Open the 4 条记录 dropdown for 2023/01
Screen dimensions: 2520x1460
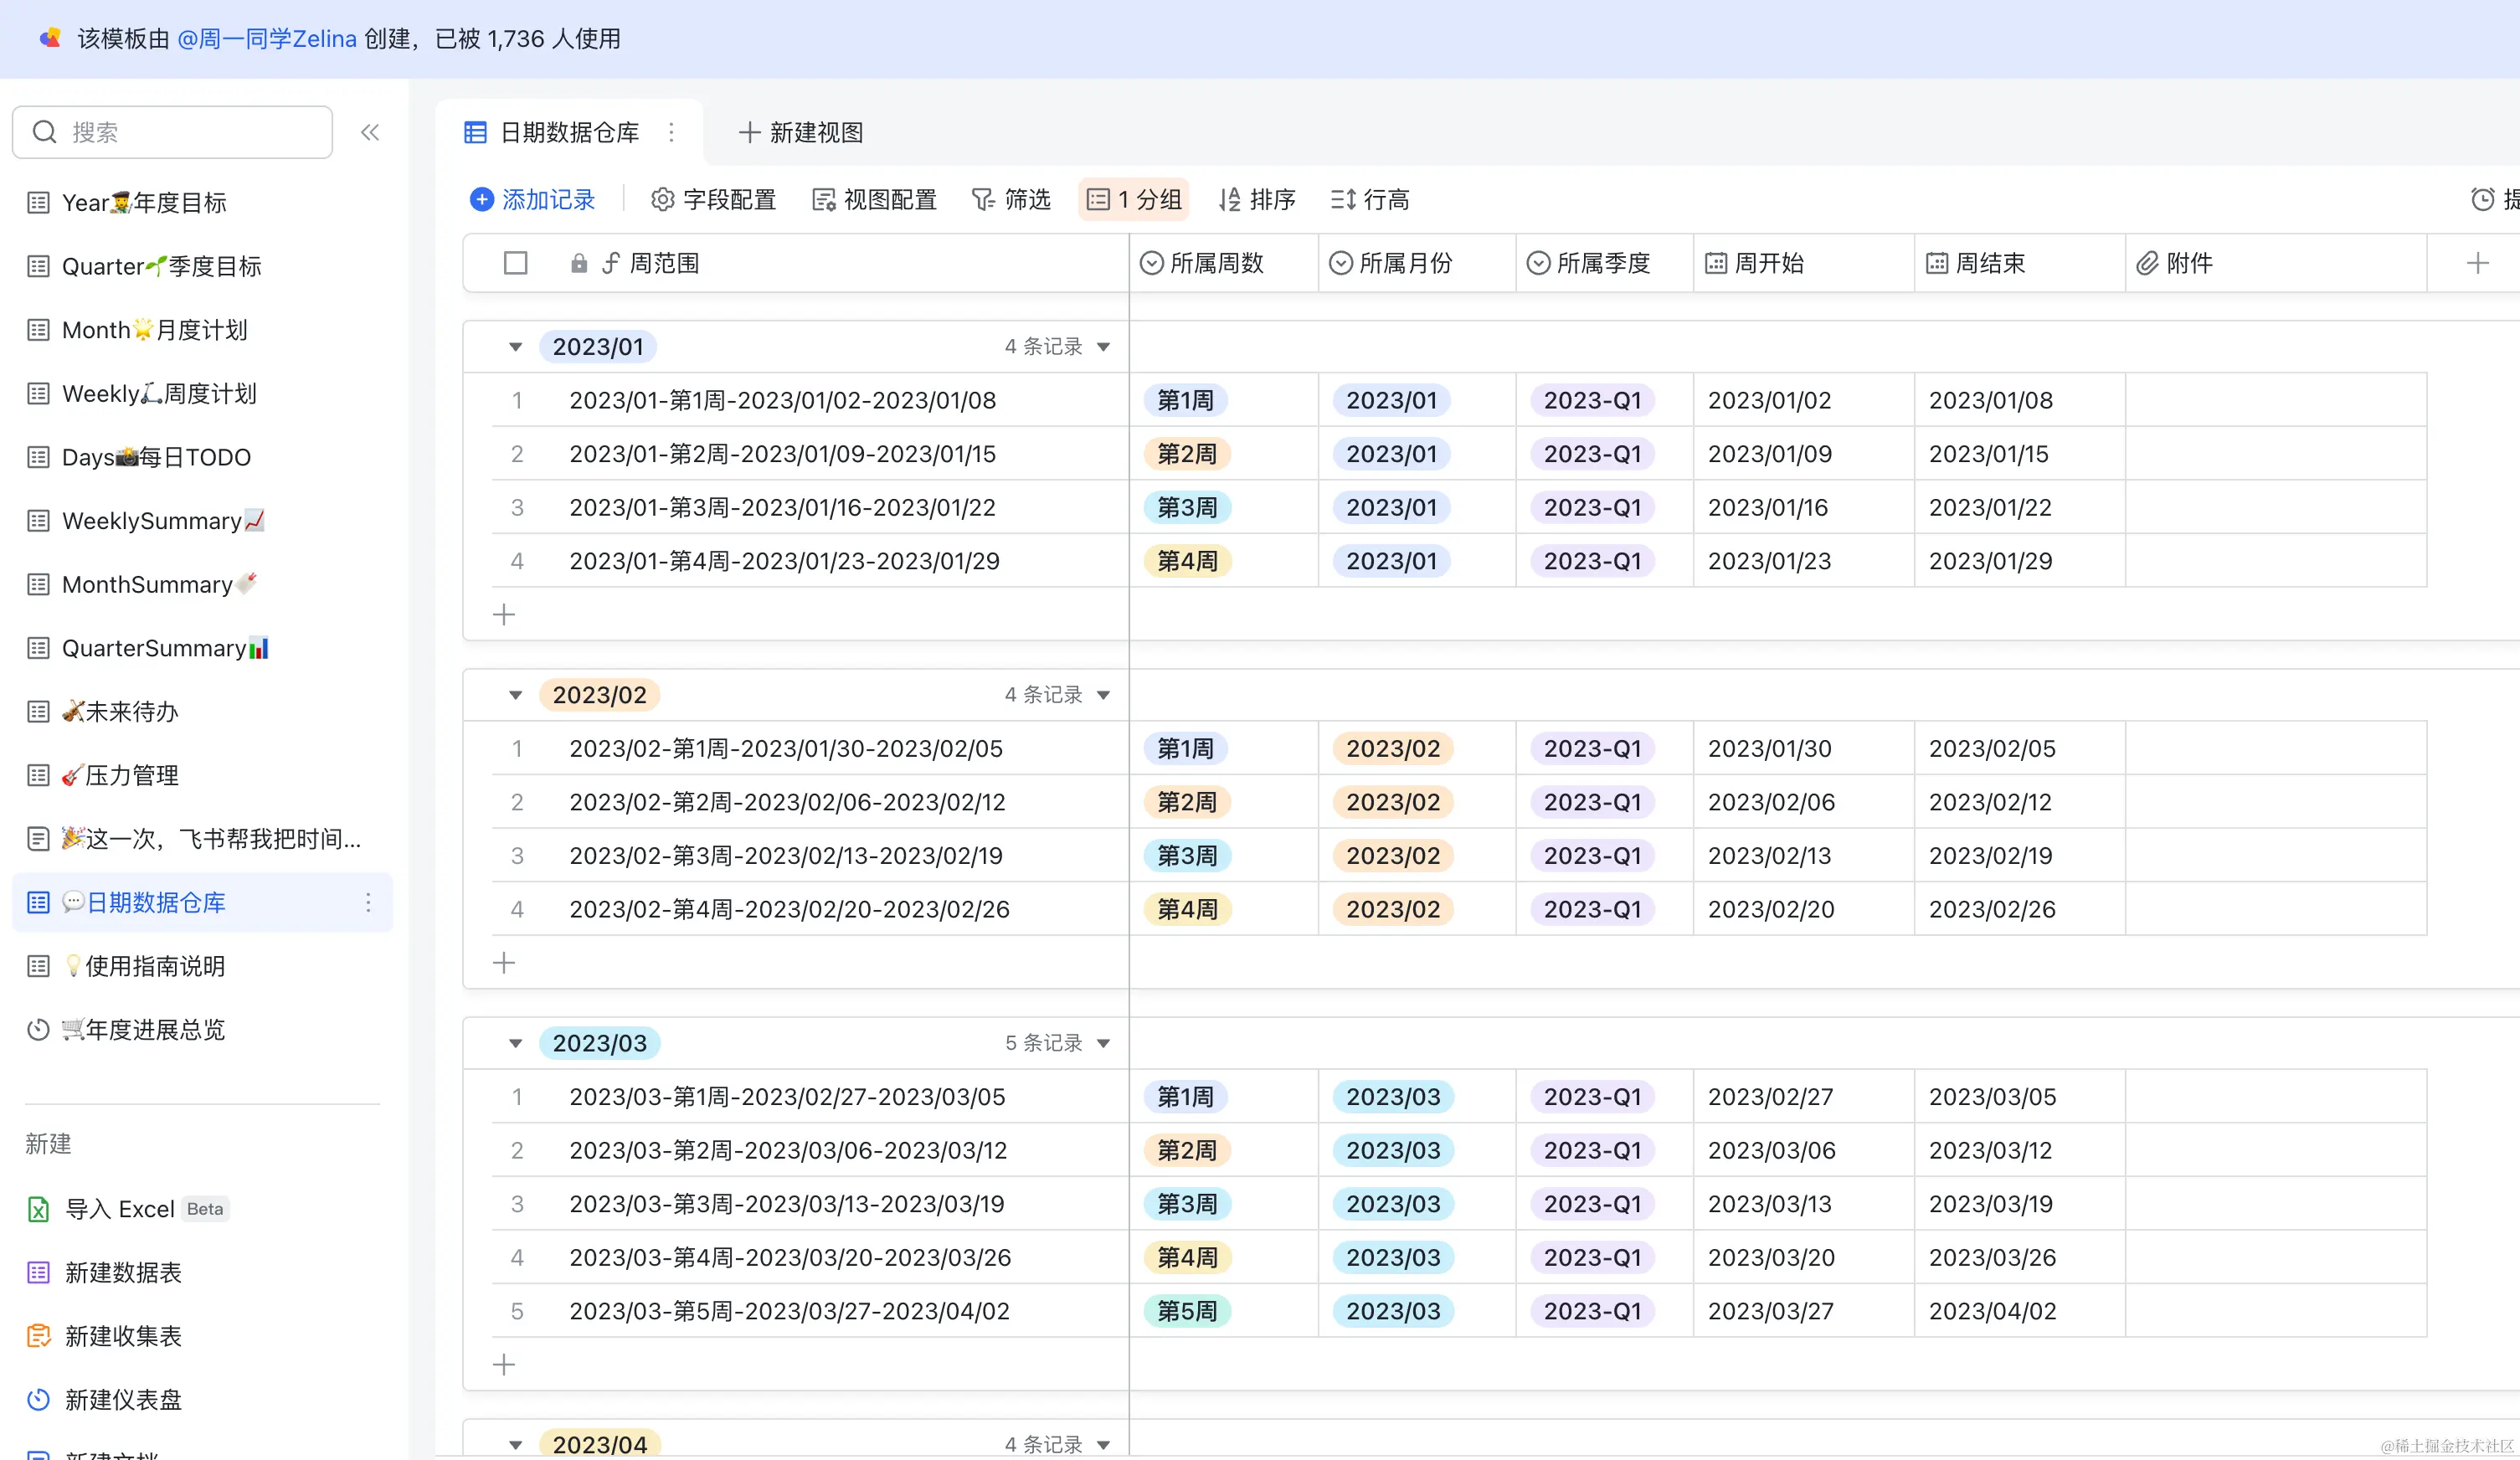tap(1103, 347)
